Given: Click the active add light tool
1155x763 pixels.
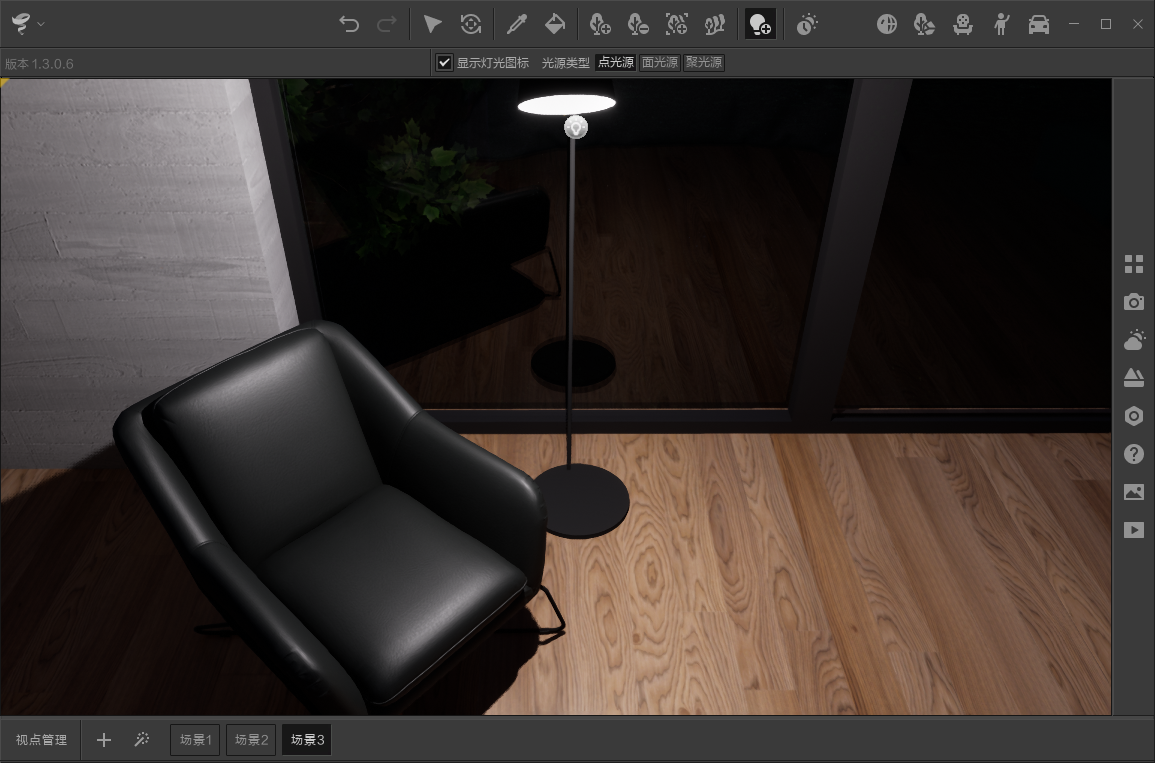Looking at the screenshot, I should tap(760, 23).
